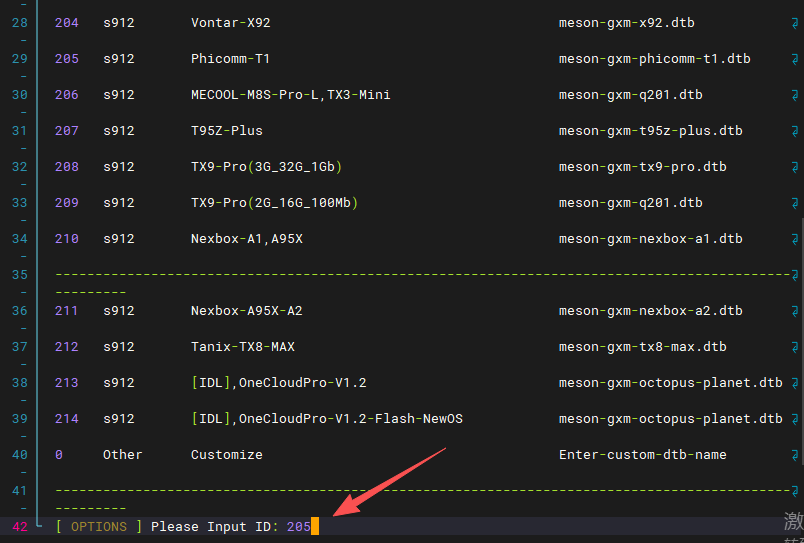Click line number 28 in the gutter
This screenshot has height=543, width=804.
(x=20, y=22)
